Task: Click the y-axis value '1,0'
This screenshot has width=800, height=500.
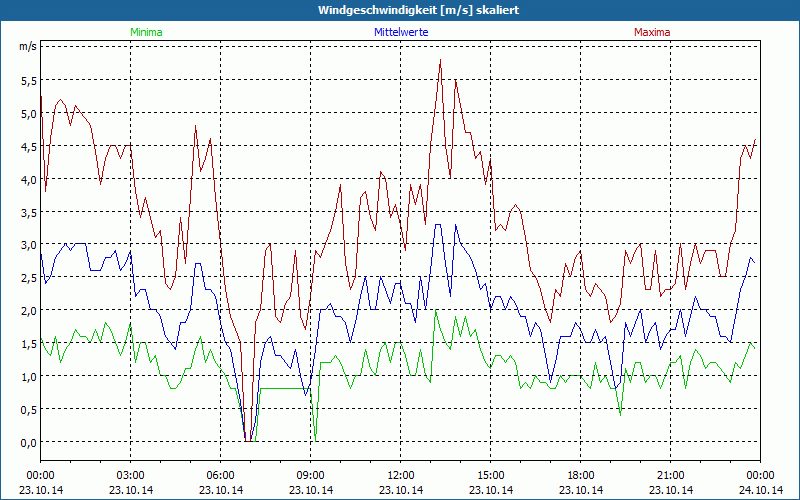Action: click(x=28, y=377)
